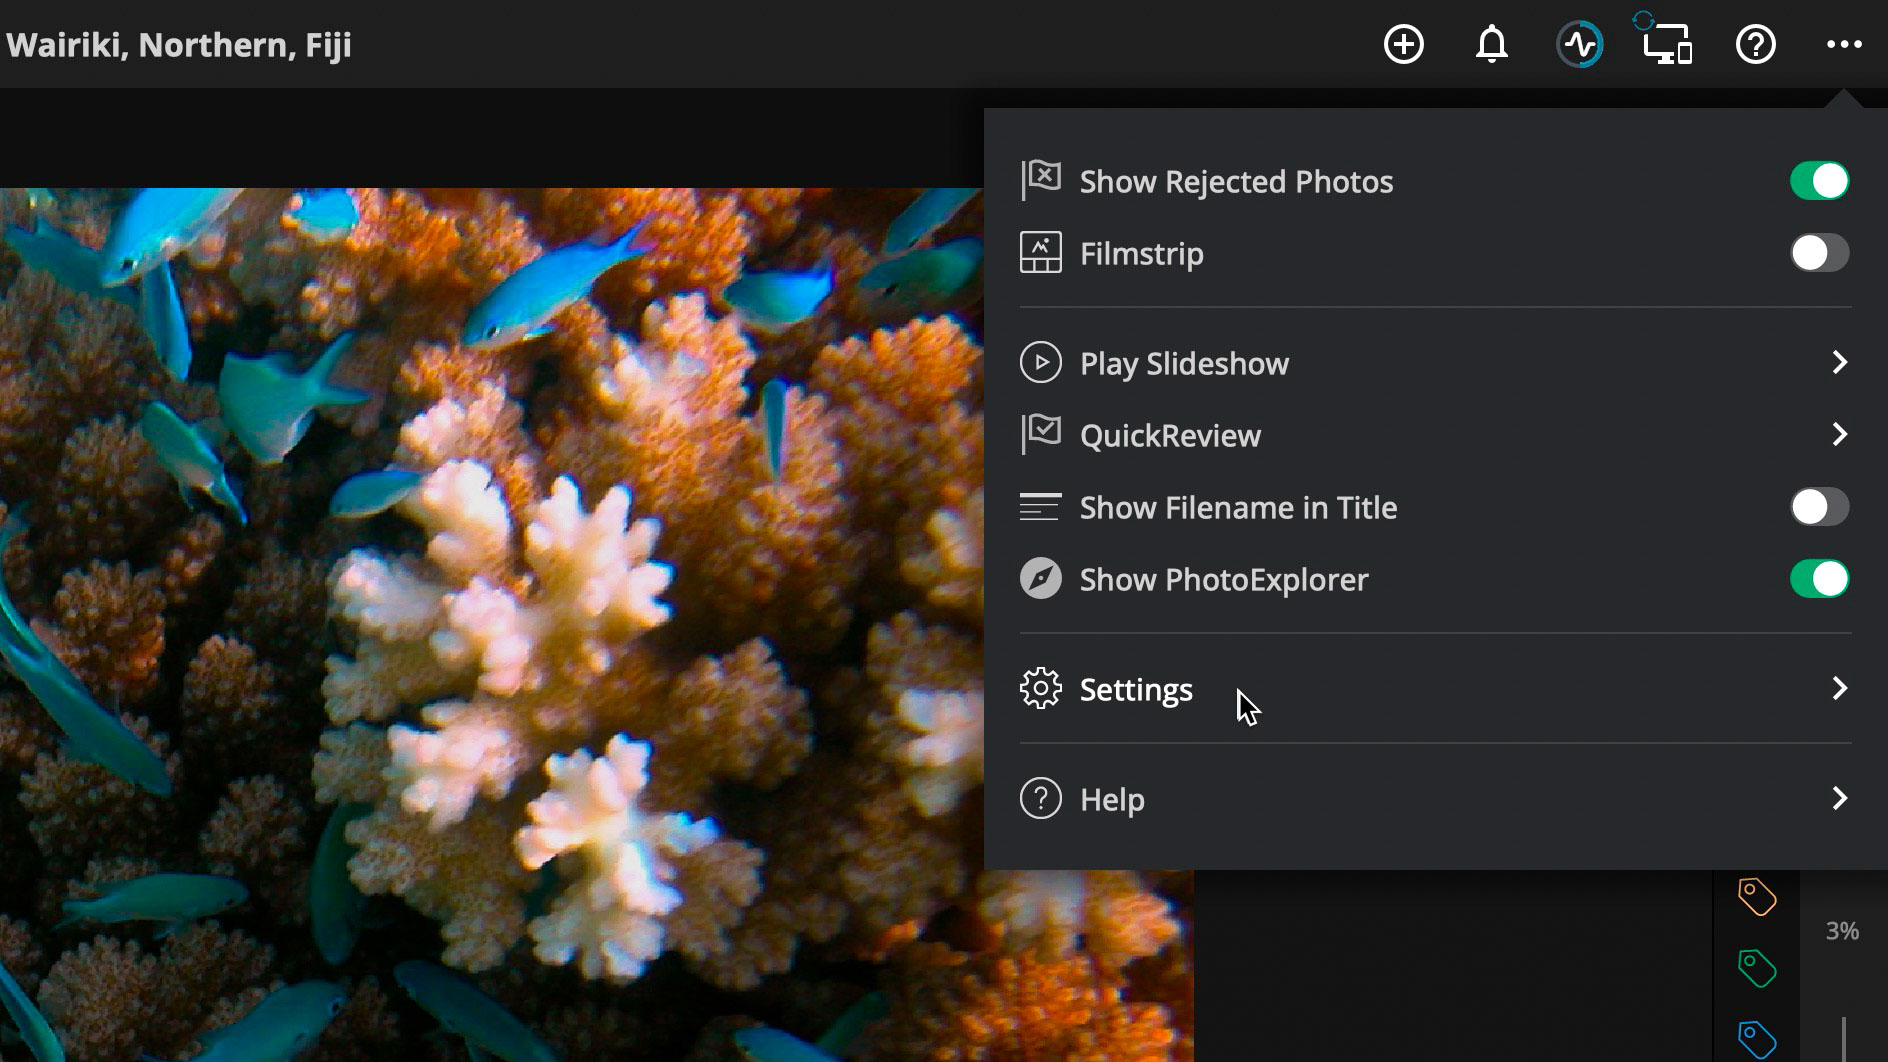The height and width of the screenshot is (1062, 1888).
Task: Open the Settings menu entry
Action: (1435, 688)
